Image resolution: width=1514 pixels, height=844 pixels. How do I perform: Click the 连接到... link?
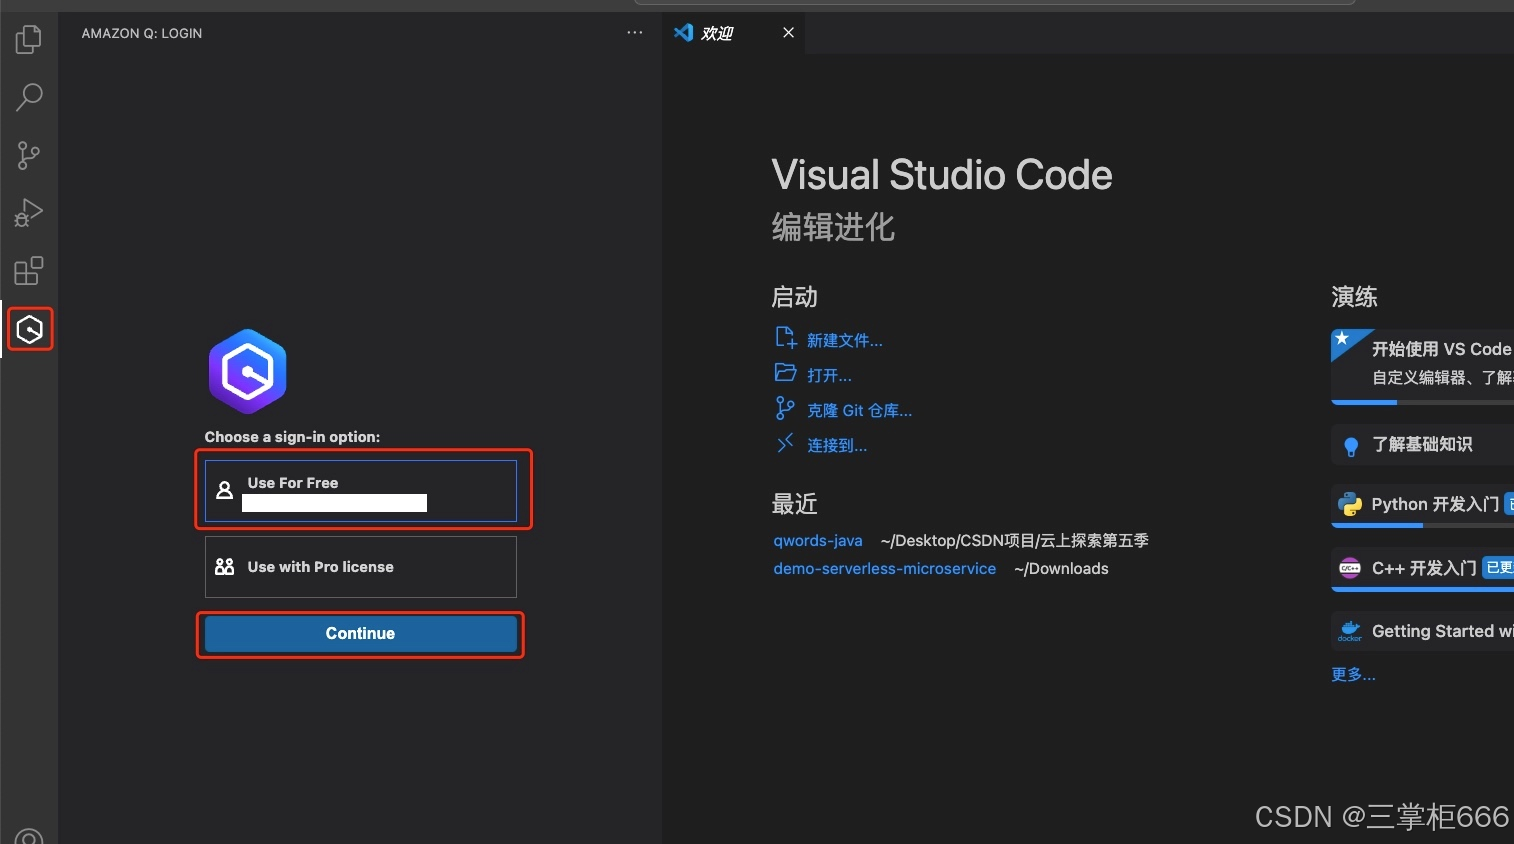837,446
